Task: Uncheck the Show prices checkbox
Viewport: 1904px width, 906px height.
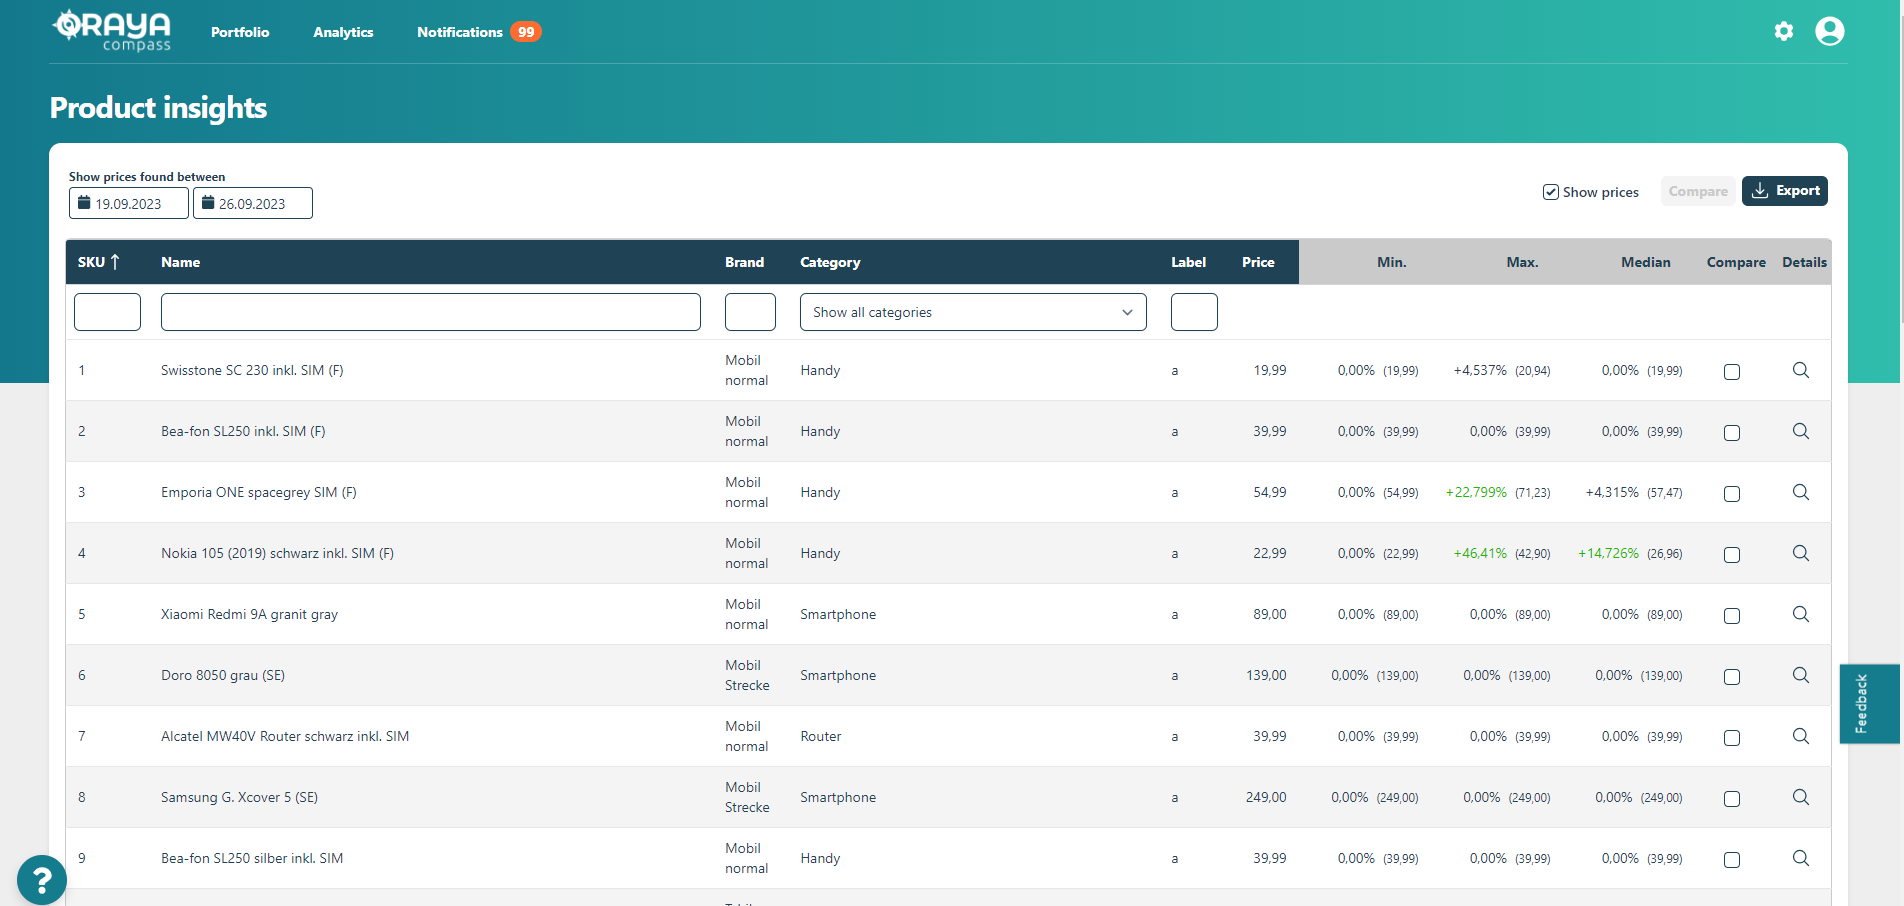Action: coord(1551,191)
